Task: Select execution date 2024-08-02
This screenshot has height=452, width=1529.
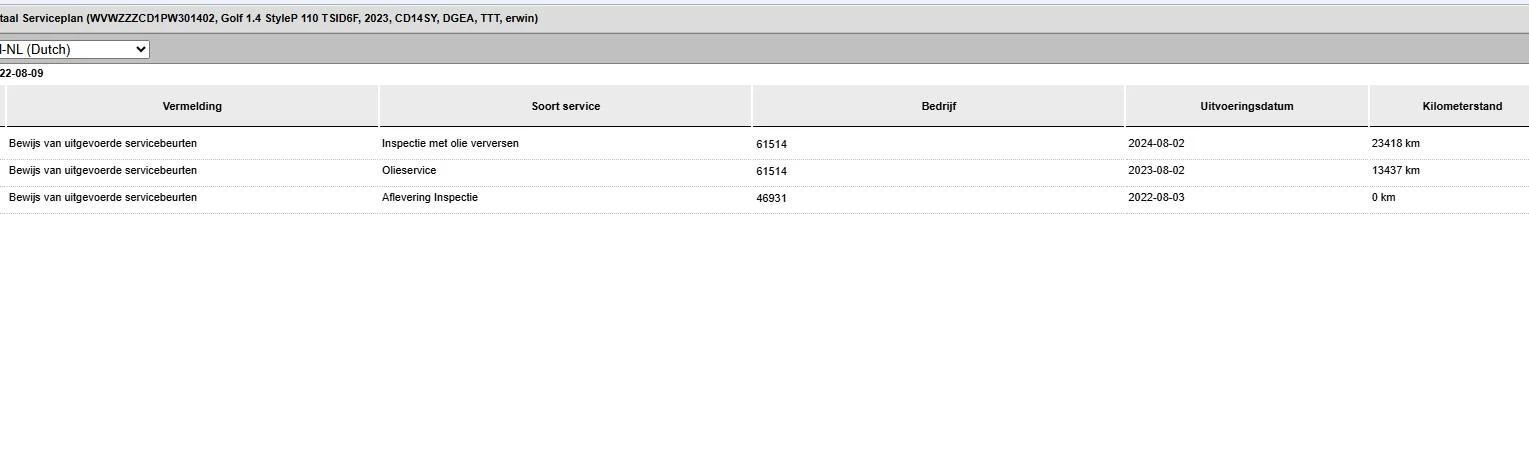Action: click(x=1156, y=144)
